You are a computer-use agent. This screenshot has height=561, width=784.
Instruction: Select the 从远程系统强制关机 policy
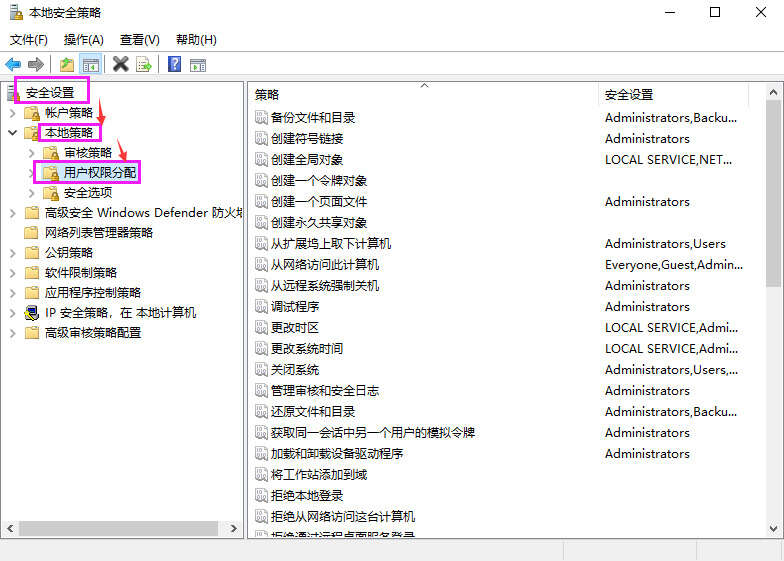pos(325,286)
